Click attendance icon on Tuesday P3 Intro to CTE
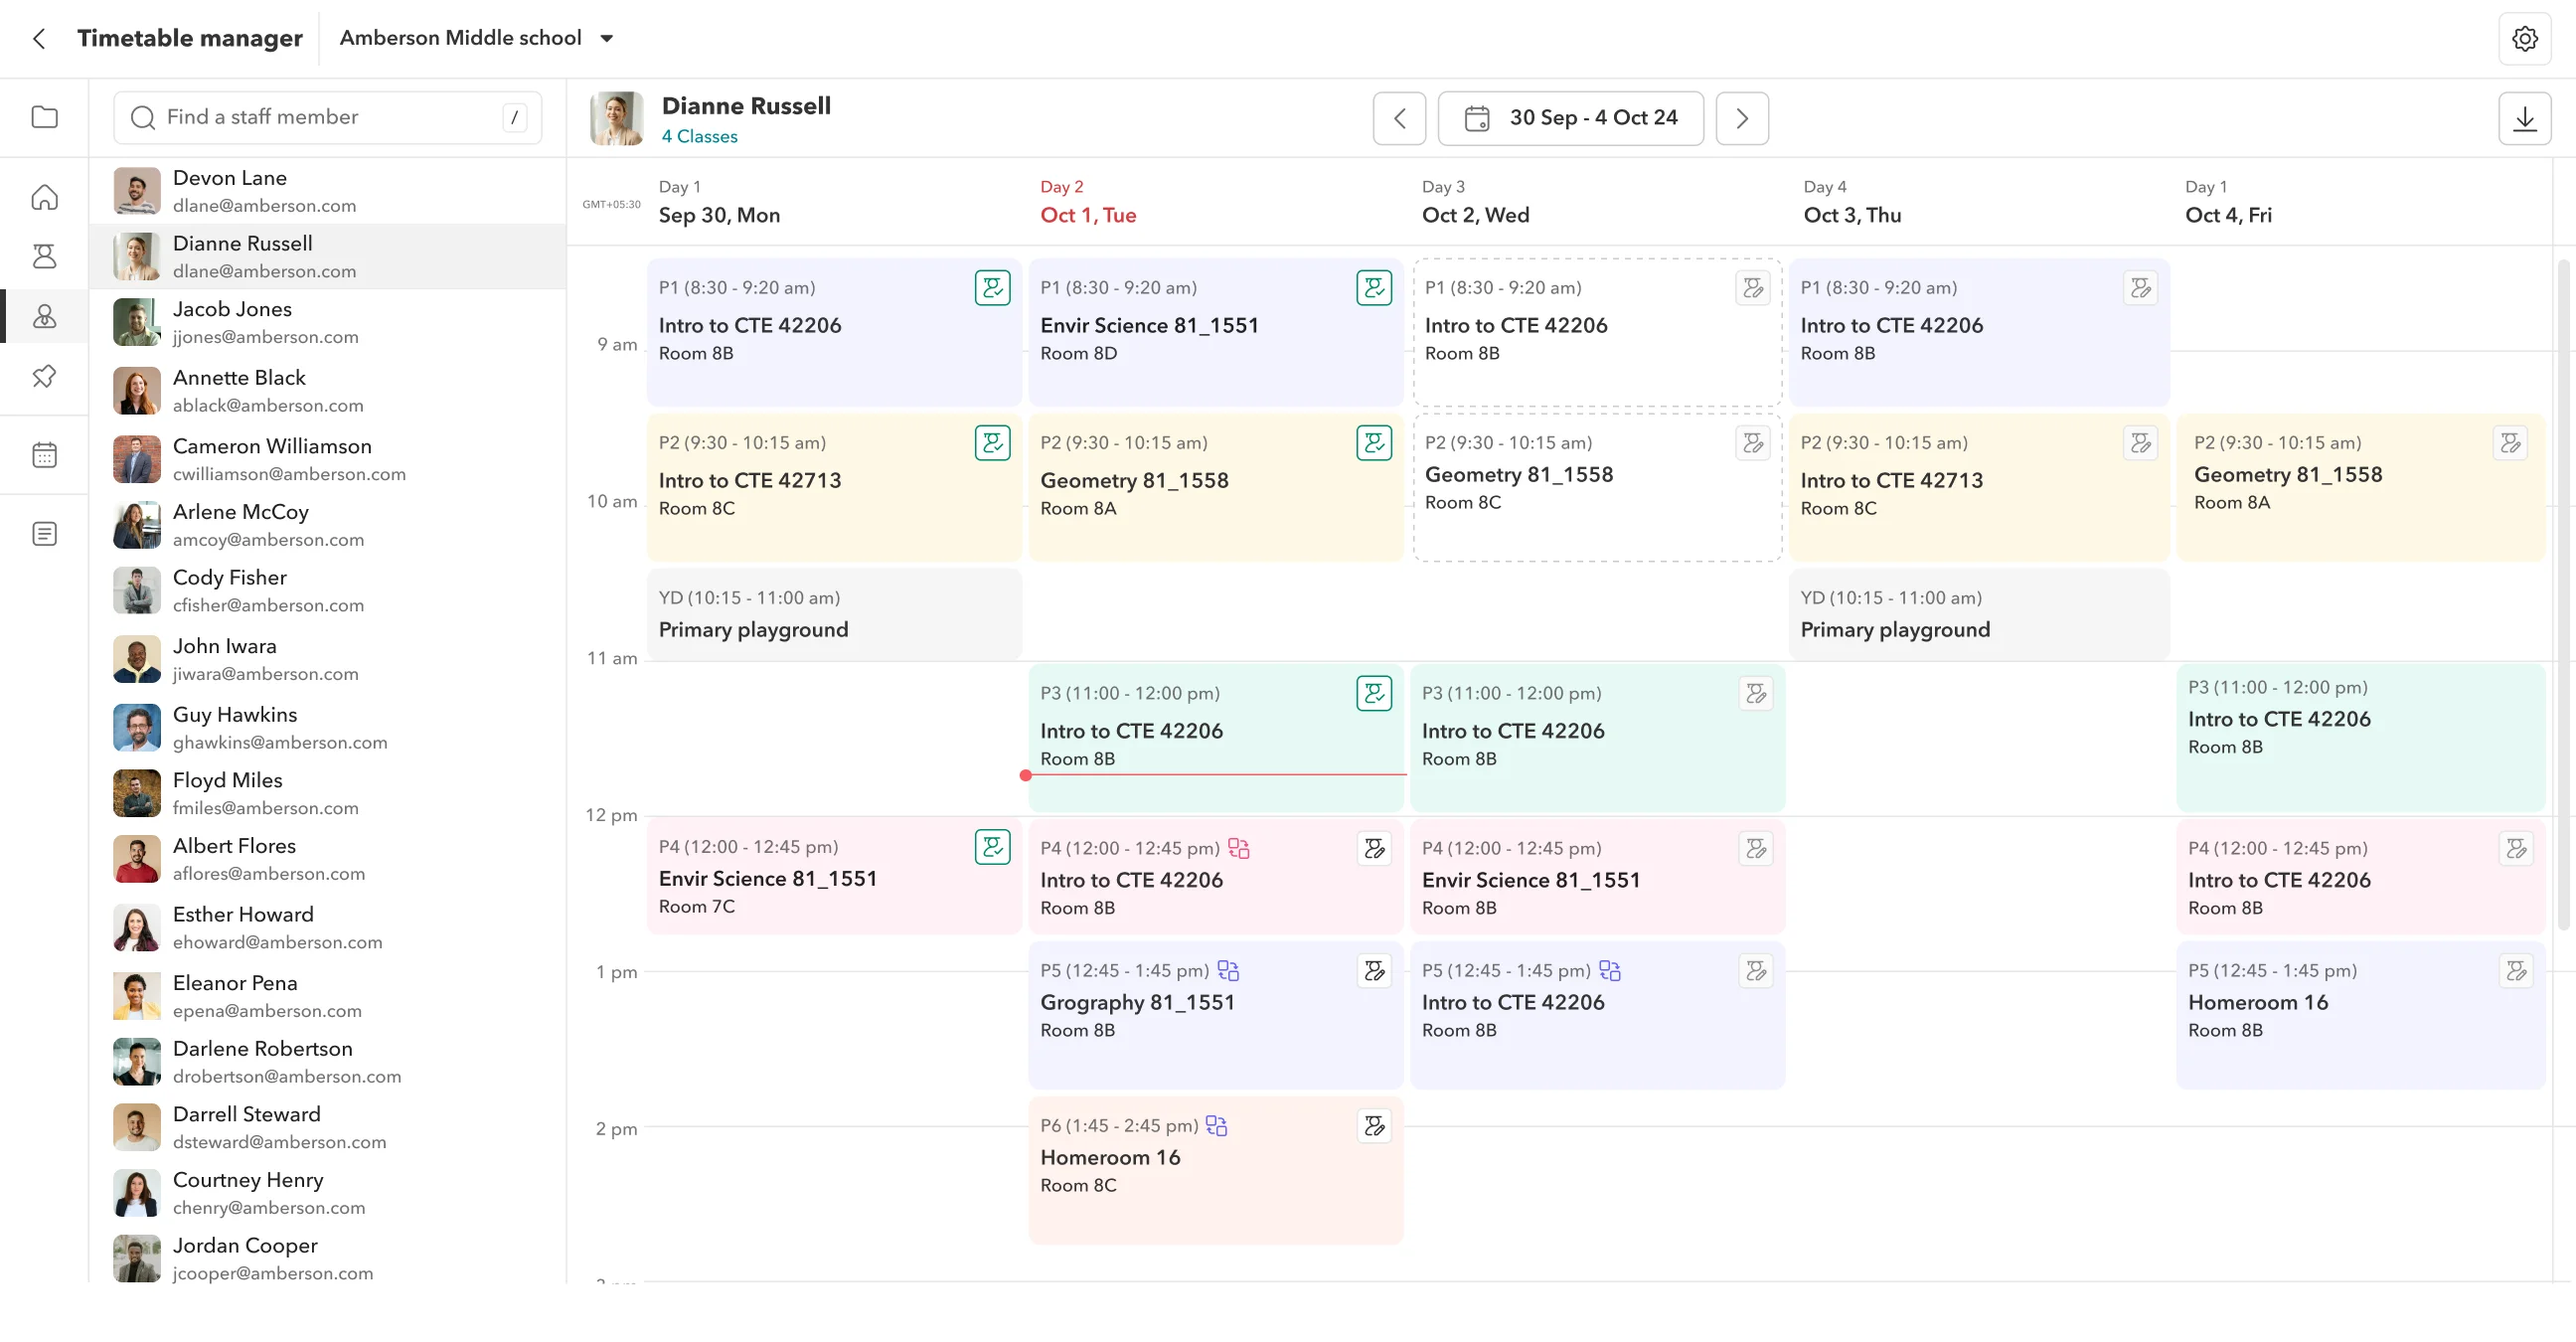The height and width of the screenshot is (1342, 2576). (x=1374, y=693)
